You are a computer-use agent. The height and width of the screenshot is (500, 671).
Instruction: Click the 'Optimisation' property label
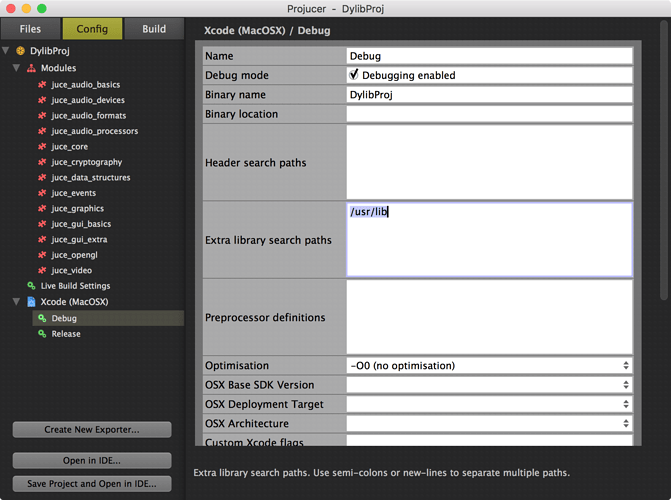(x=237, y=366)
